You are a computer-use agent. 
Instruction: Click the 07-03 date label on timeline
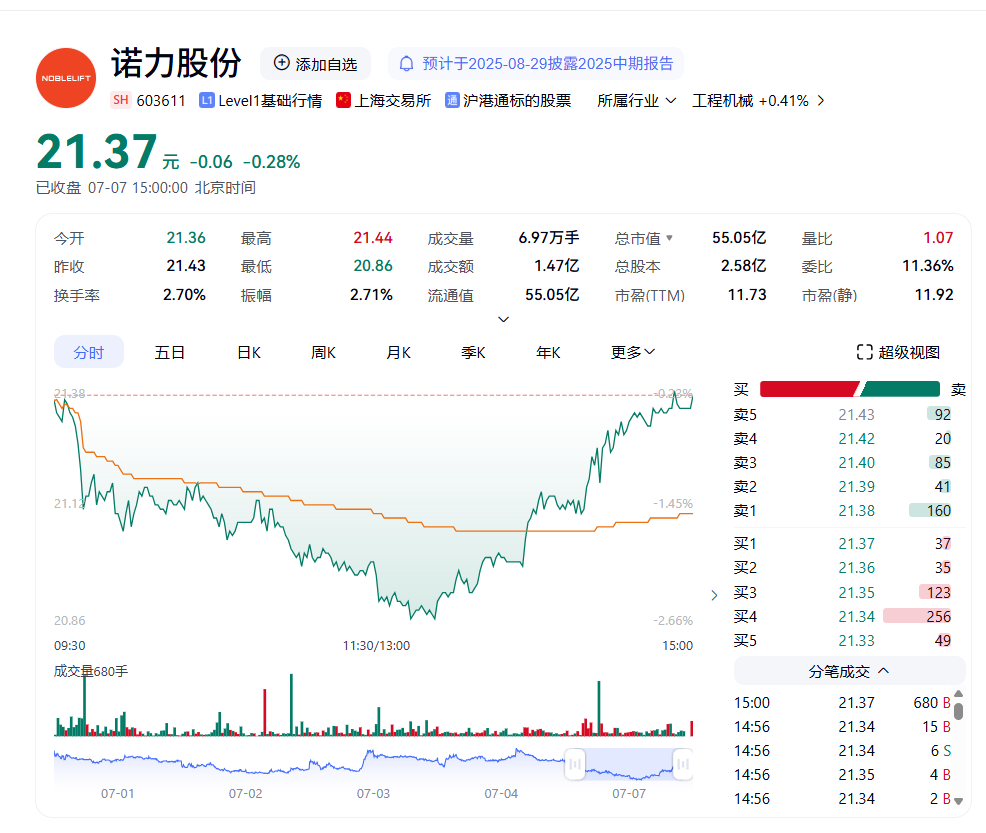coord(373,793)
